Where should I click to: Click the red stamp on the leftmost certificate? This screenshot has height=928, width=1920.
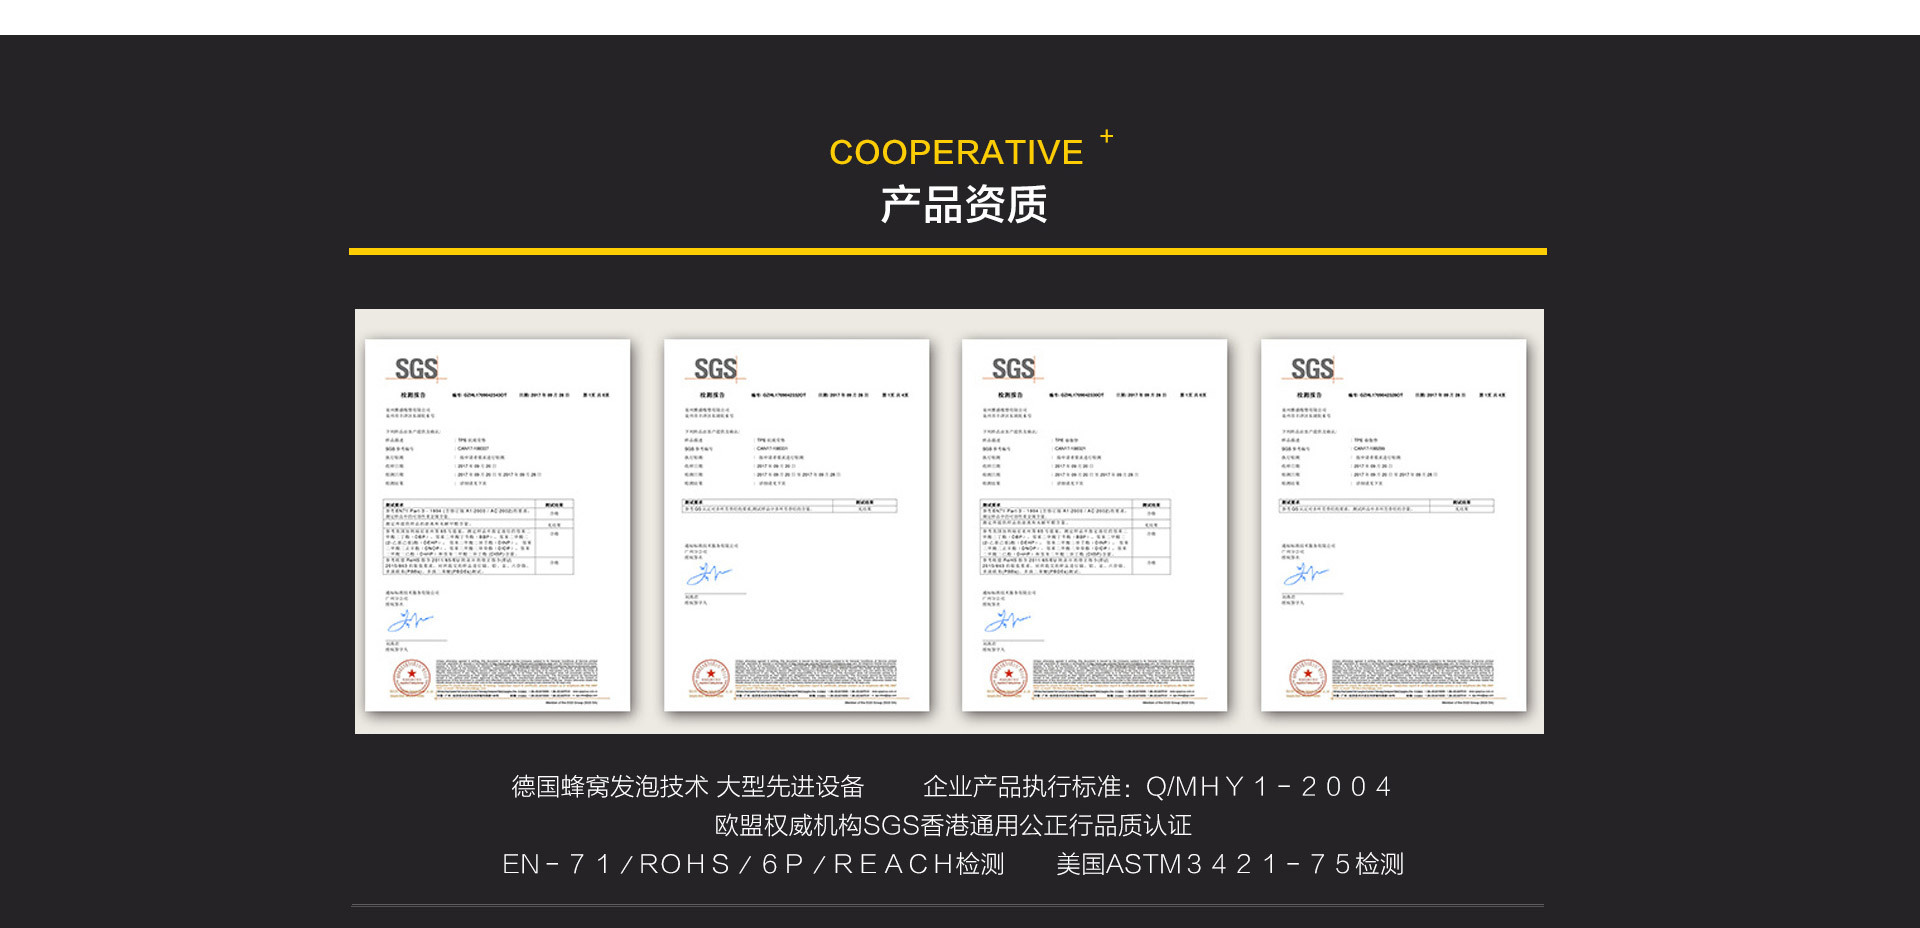[x=411, y=678]
